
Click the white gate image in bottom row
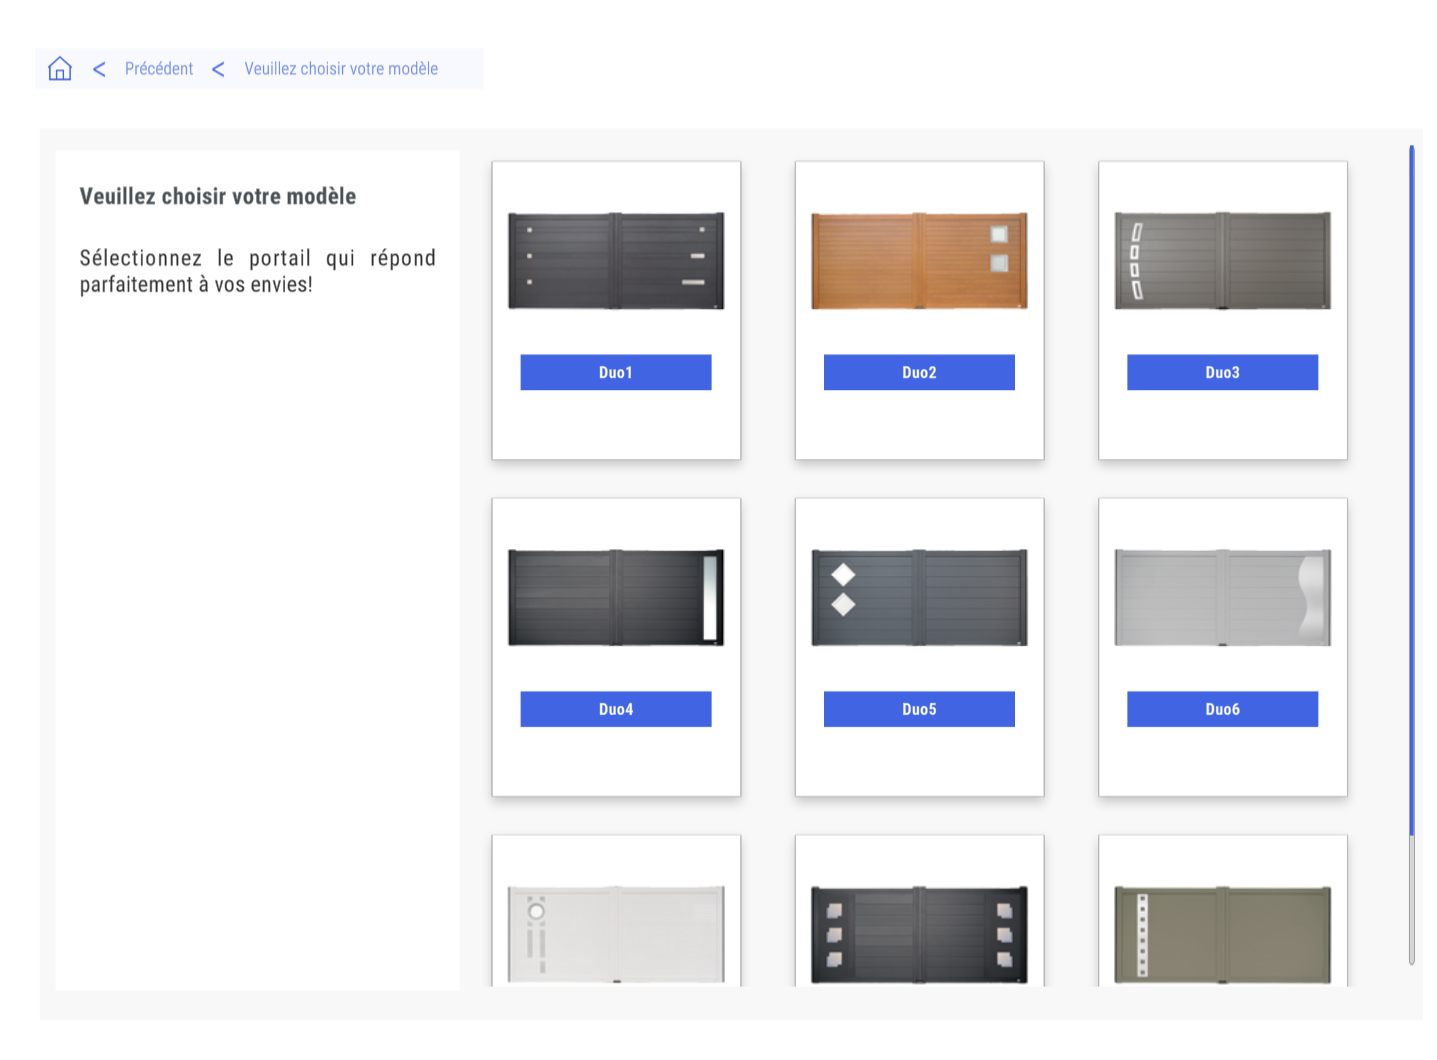coord(615,934)
